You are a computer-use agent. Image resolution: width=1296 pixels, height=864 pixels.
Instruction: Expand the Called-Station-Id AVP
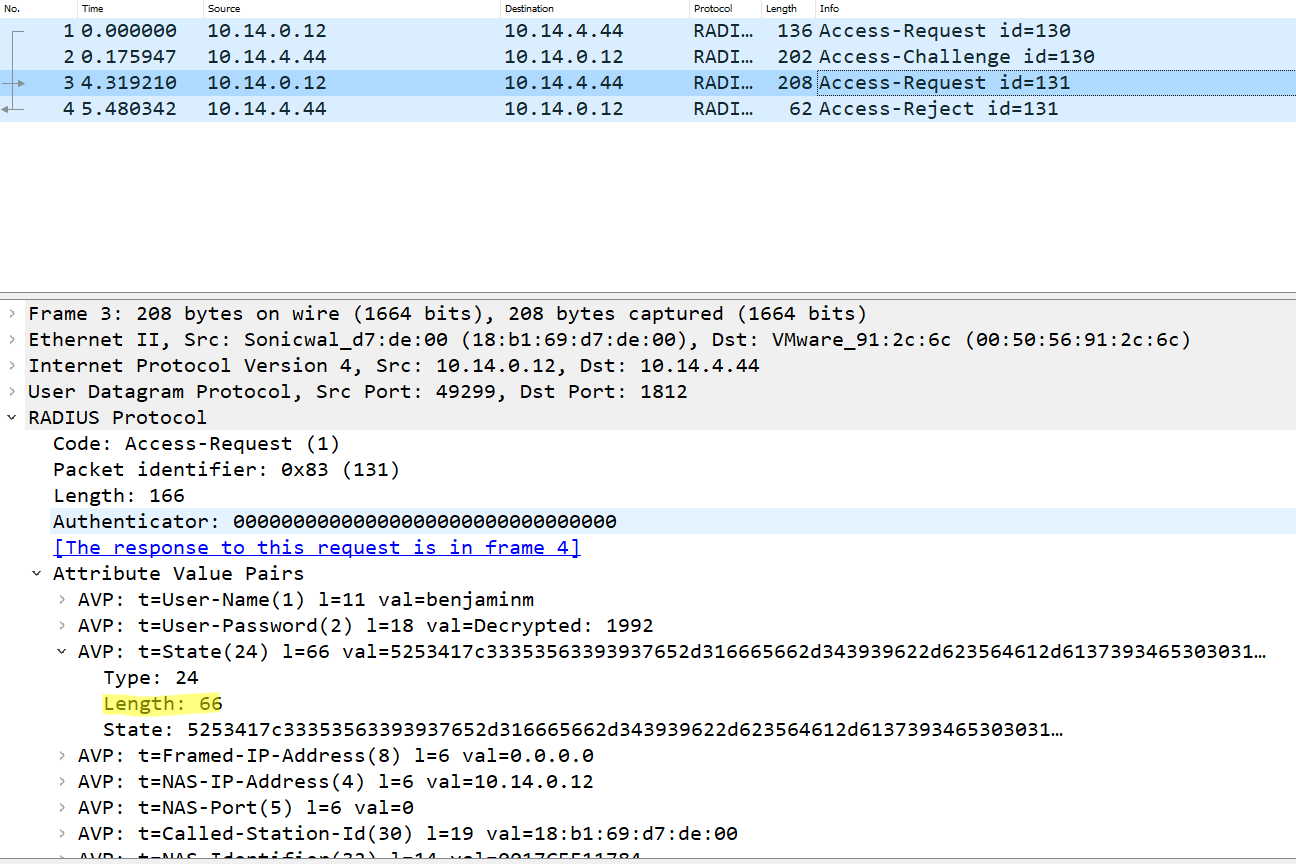(62, 833)
